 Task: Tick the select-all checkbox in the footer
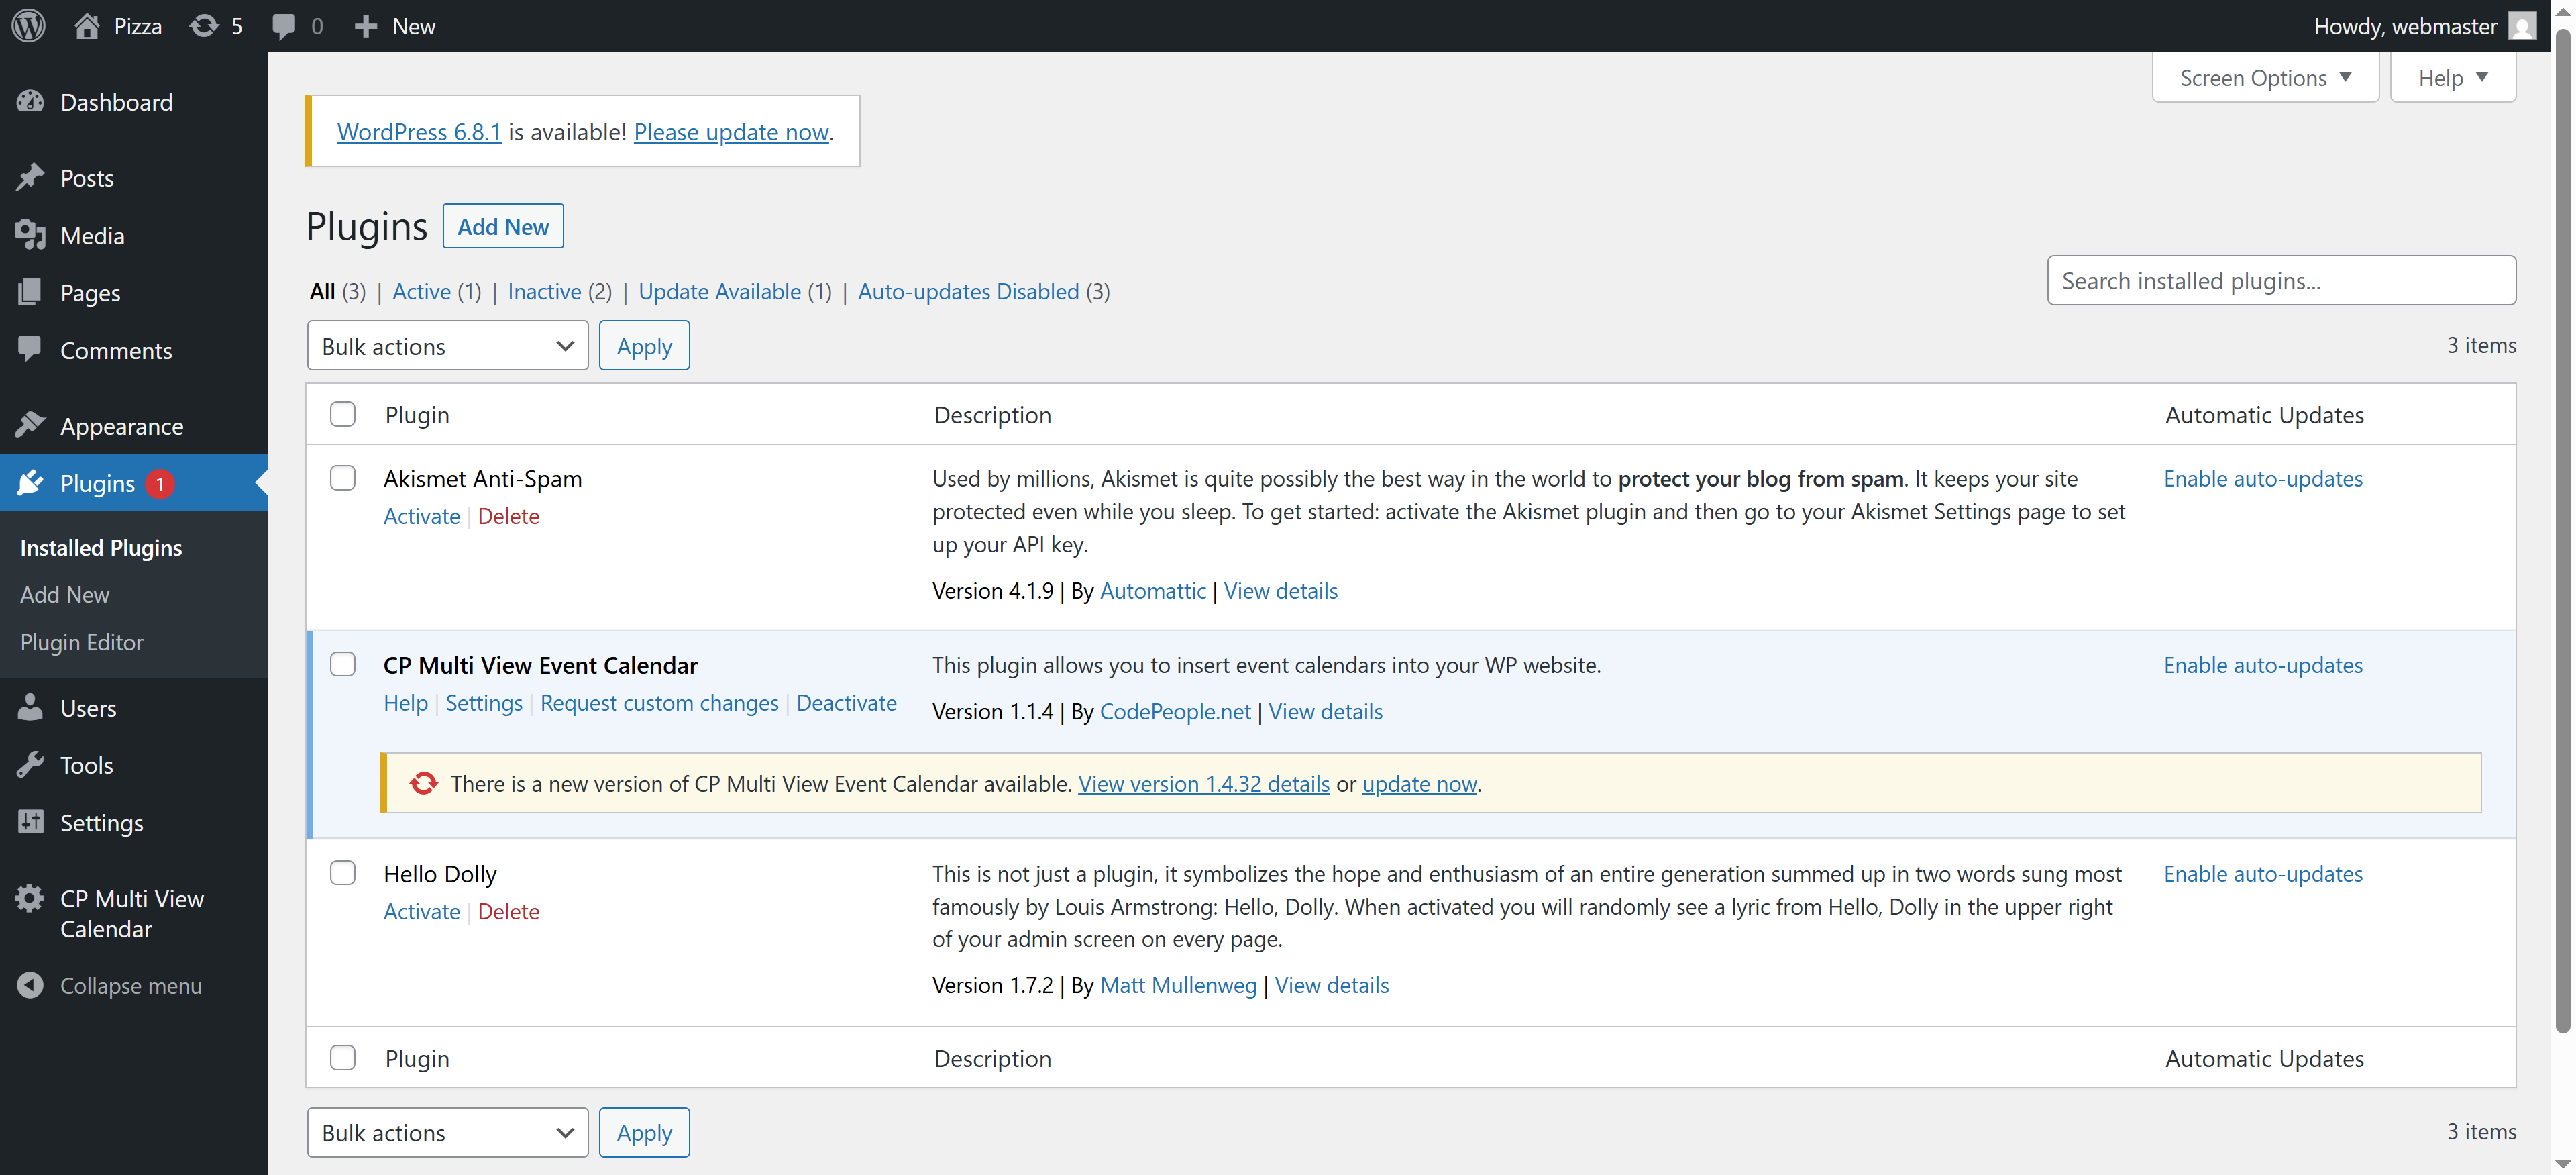[x=343, y=1058]
